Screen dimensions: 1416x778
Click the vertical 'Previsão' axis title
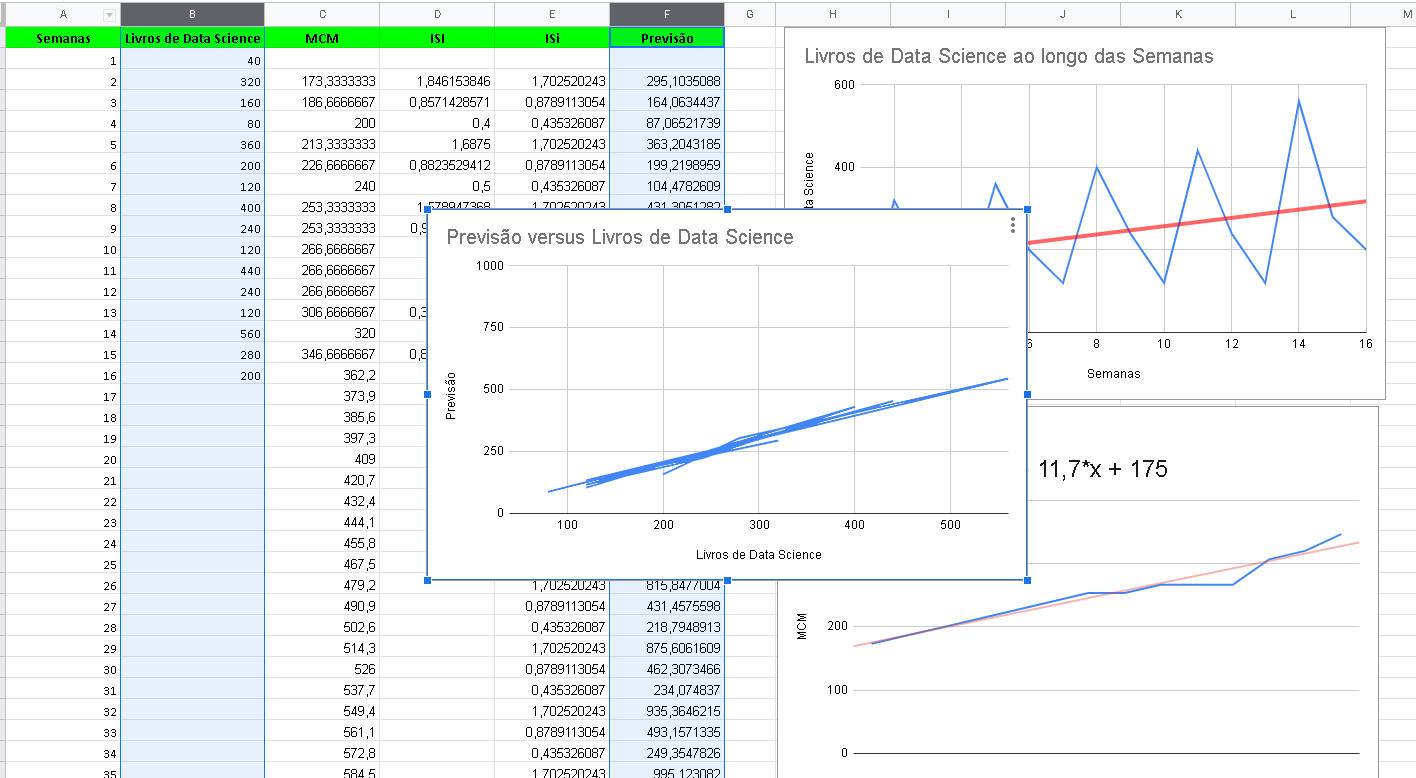point(451,395)
